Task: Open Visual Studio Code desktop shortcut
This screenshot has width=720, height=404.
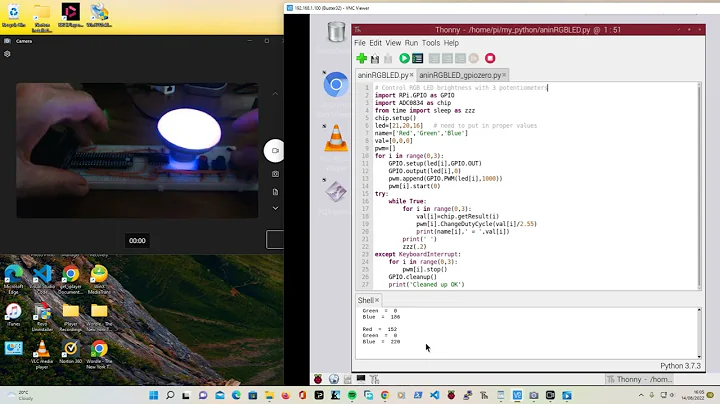Action: coord(42,280)
